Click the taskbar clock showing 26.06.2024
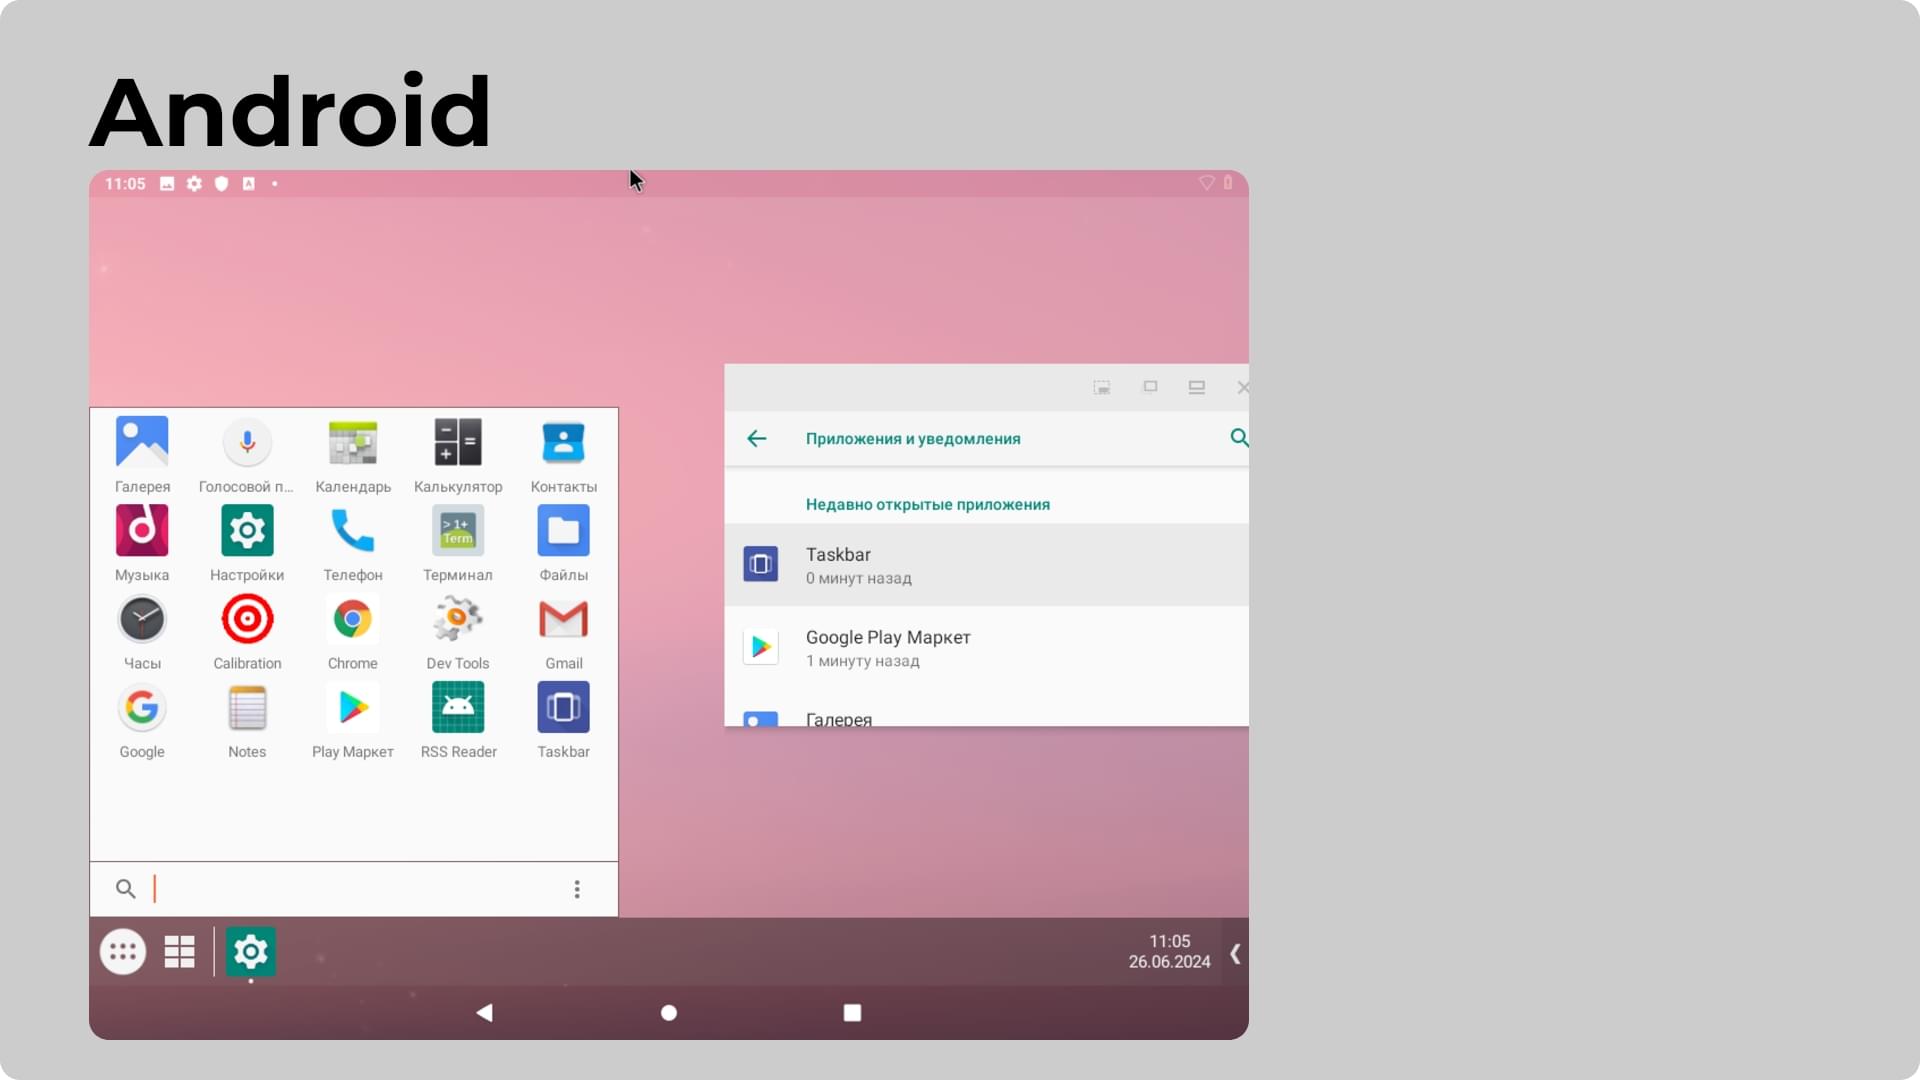The width and height of the screenshot is (1920, 1080). [x=1169, y=952]
